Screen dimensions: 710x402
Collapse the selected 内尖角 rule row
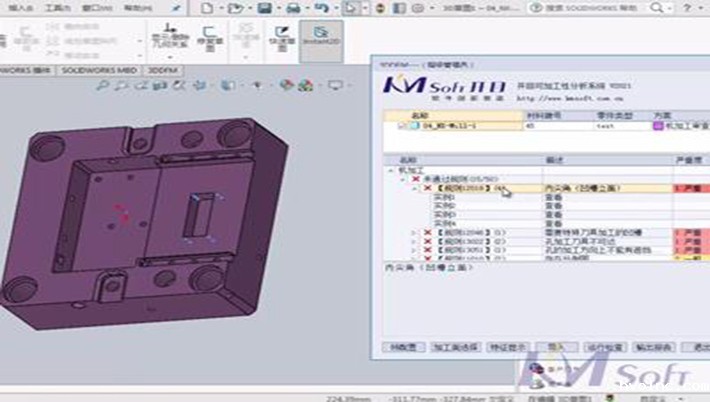[415, 188]
